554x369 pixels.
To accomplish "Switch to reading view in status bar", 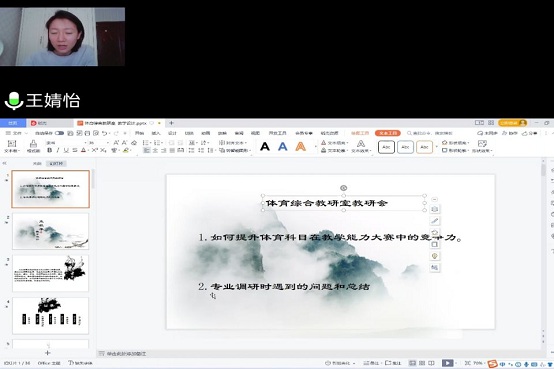I will (431, 363).
